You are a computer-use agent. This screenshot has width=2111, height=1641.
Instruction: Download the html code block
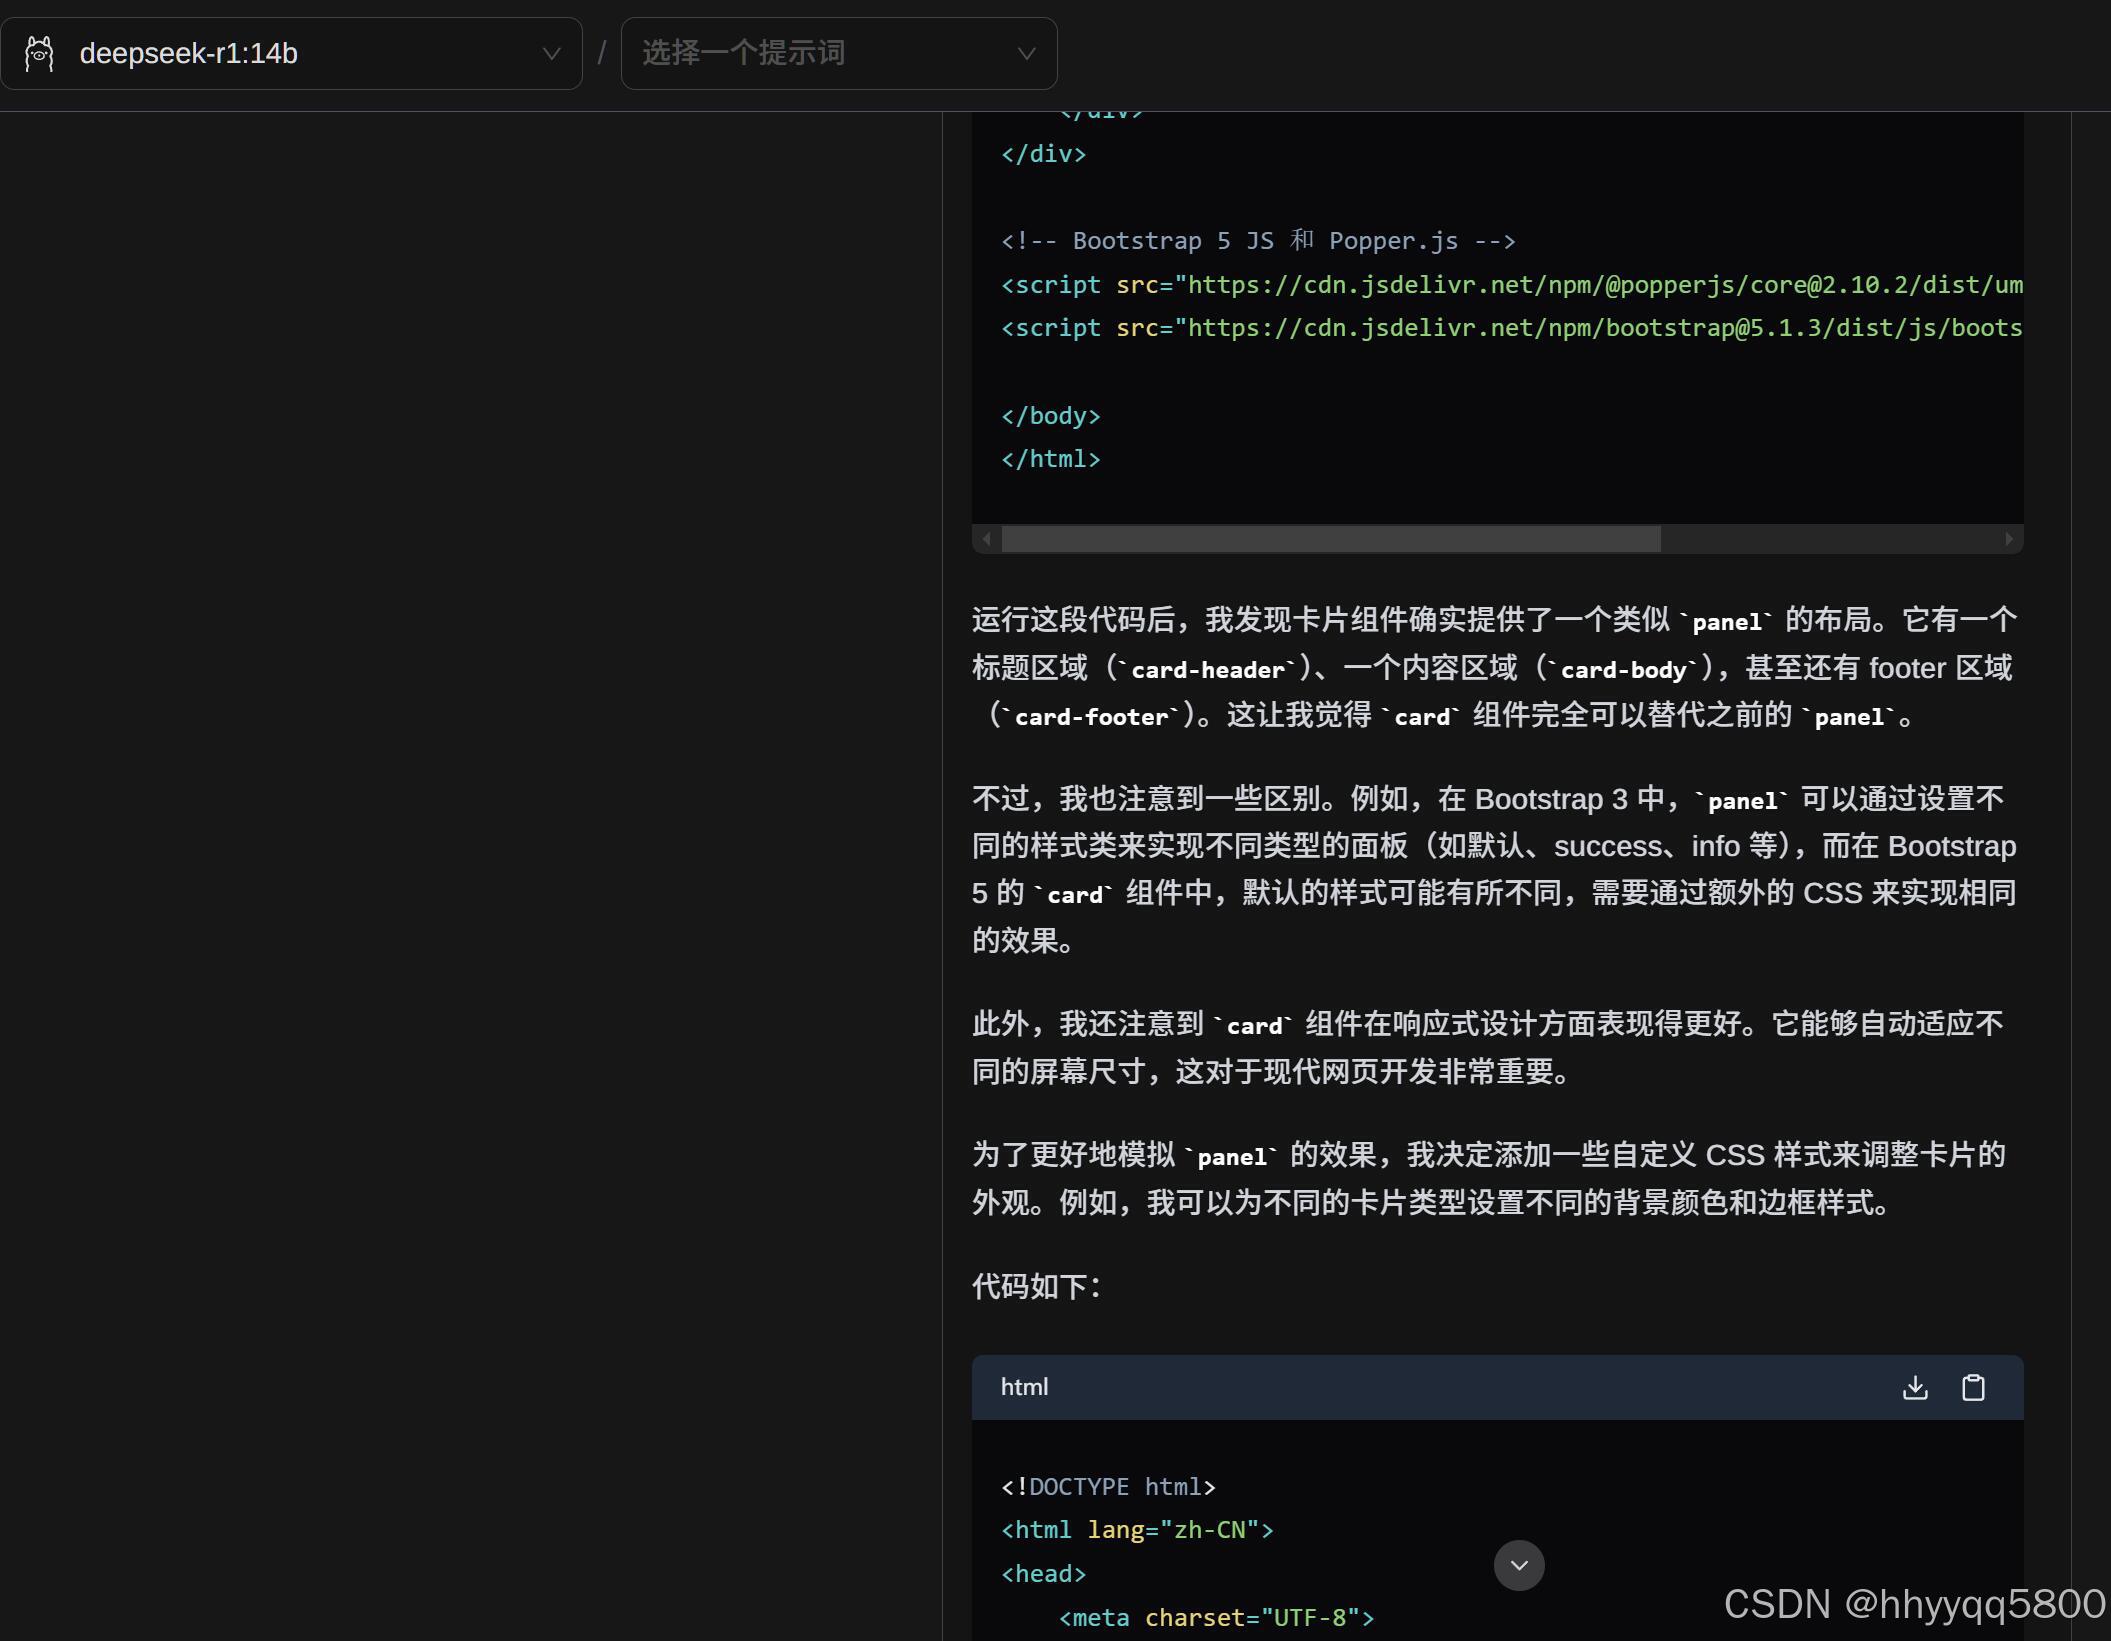pyautogui.click(x=1915, y=1388)
